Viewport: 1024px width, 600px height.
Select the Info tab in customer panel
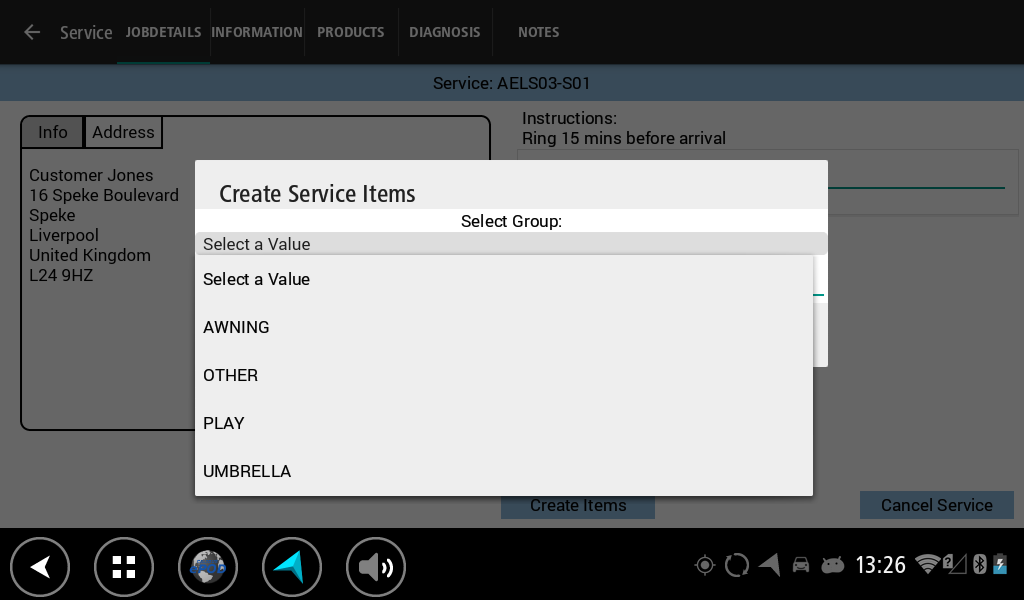[52, 133]
